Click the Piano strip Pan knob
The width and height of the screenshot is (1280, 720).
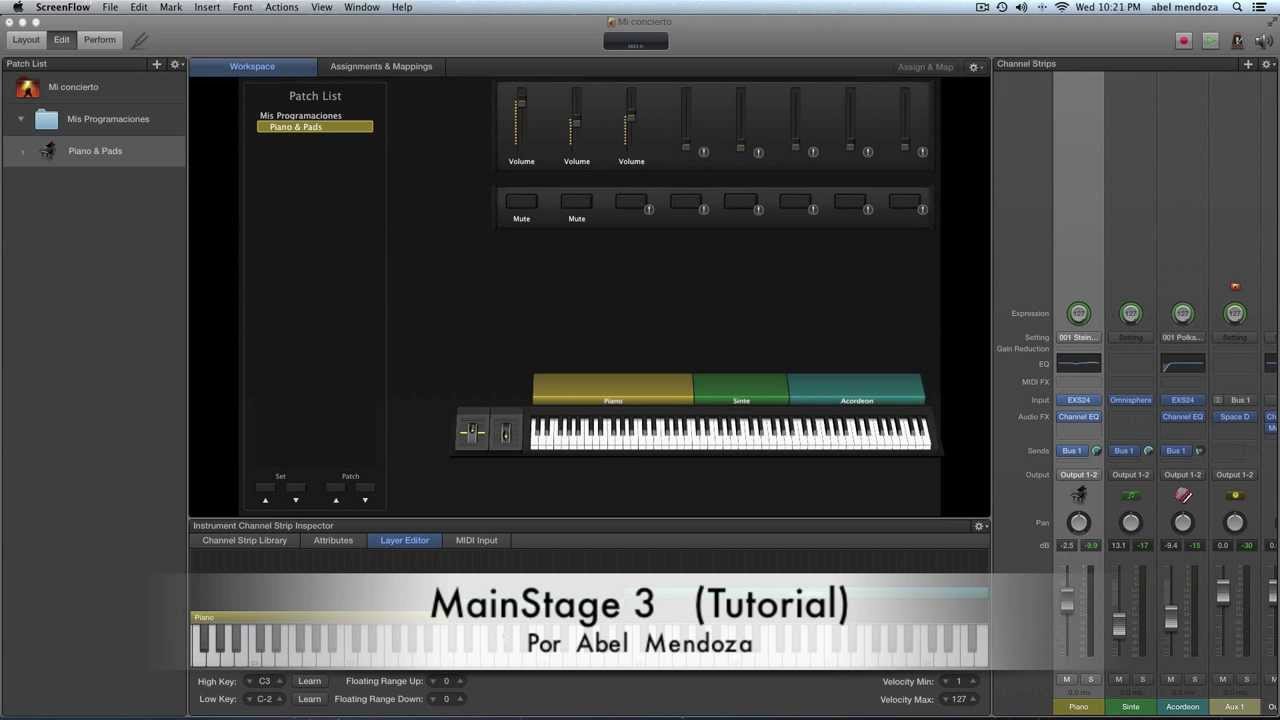tap(1078, 523)
